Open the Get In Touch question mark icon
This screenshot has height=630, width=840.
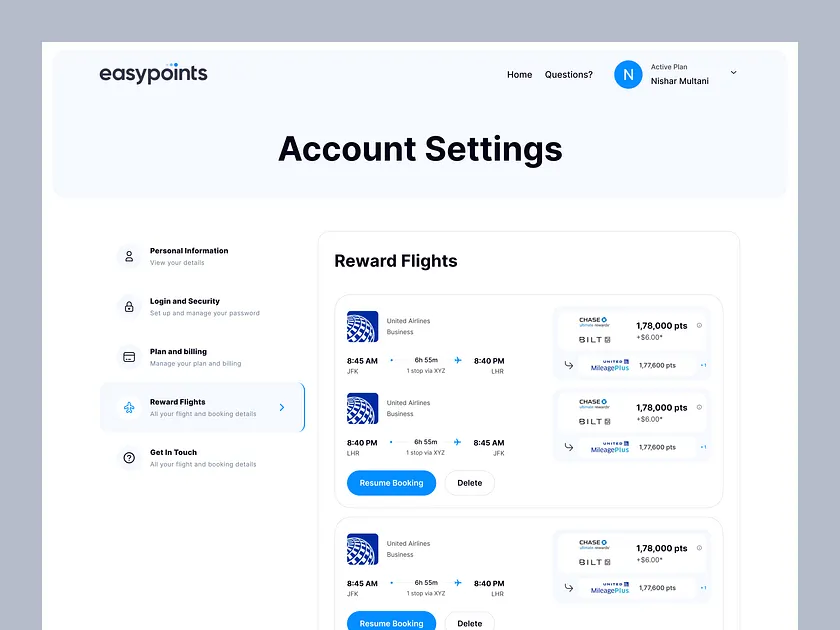[129, 457]
